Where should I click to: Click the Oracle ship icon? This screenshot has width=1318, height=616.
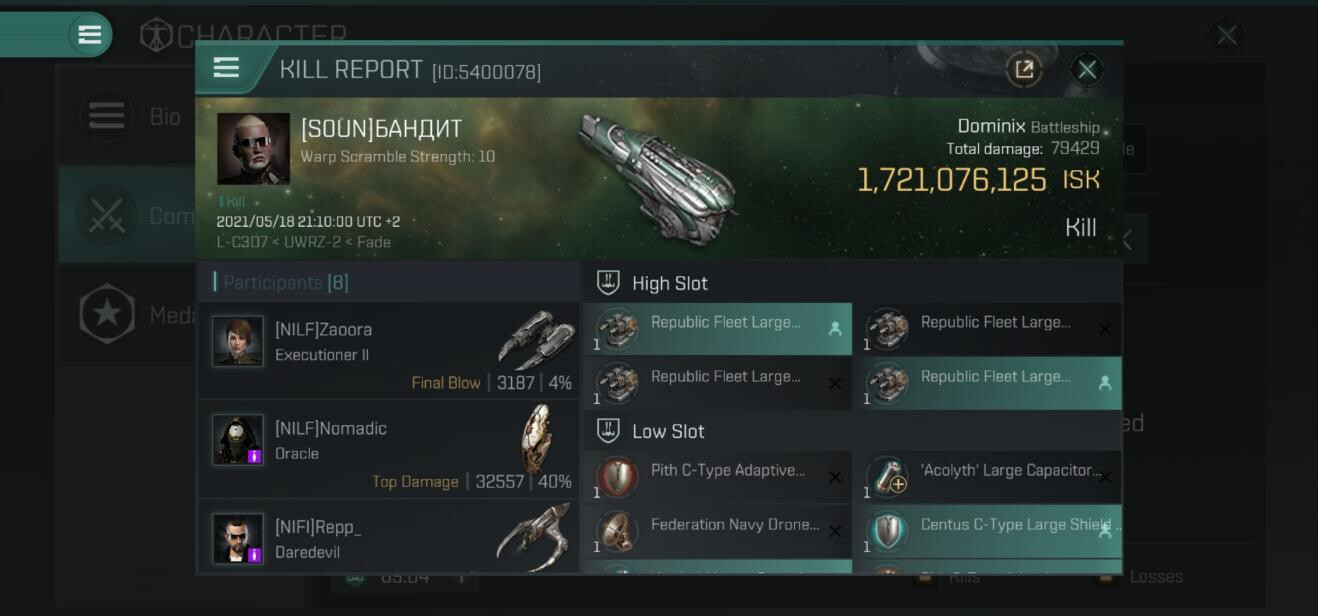[x=537, y=438]
